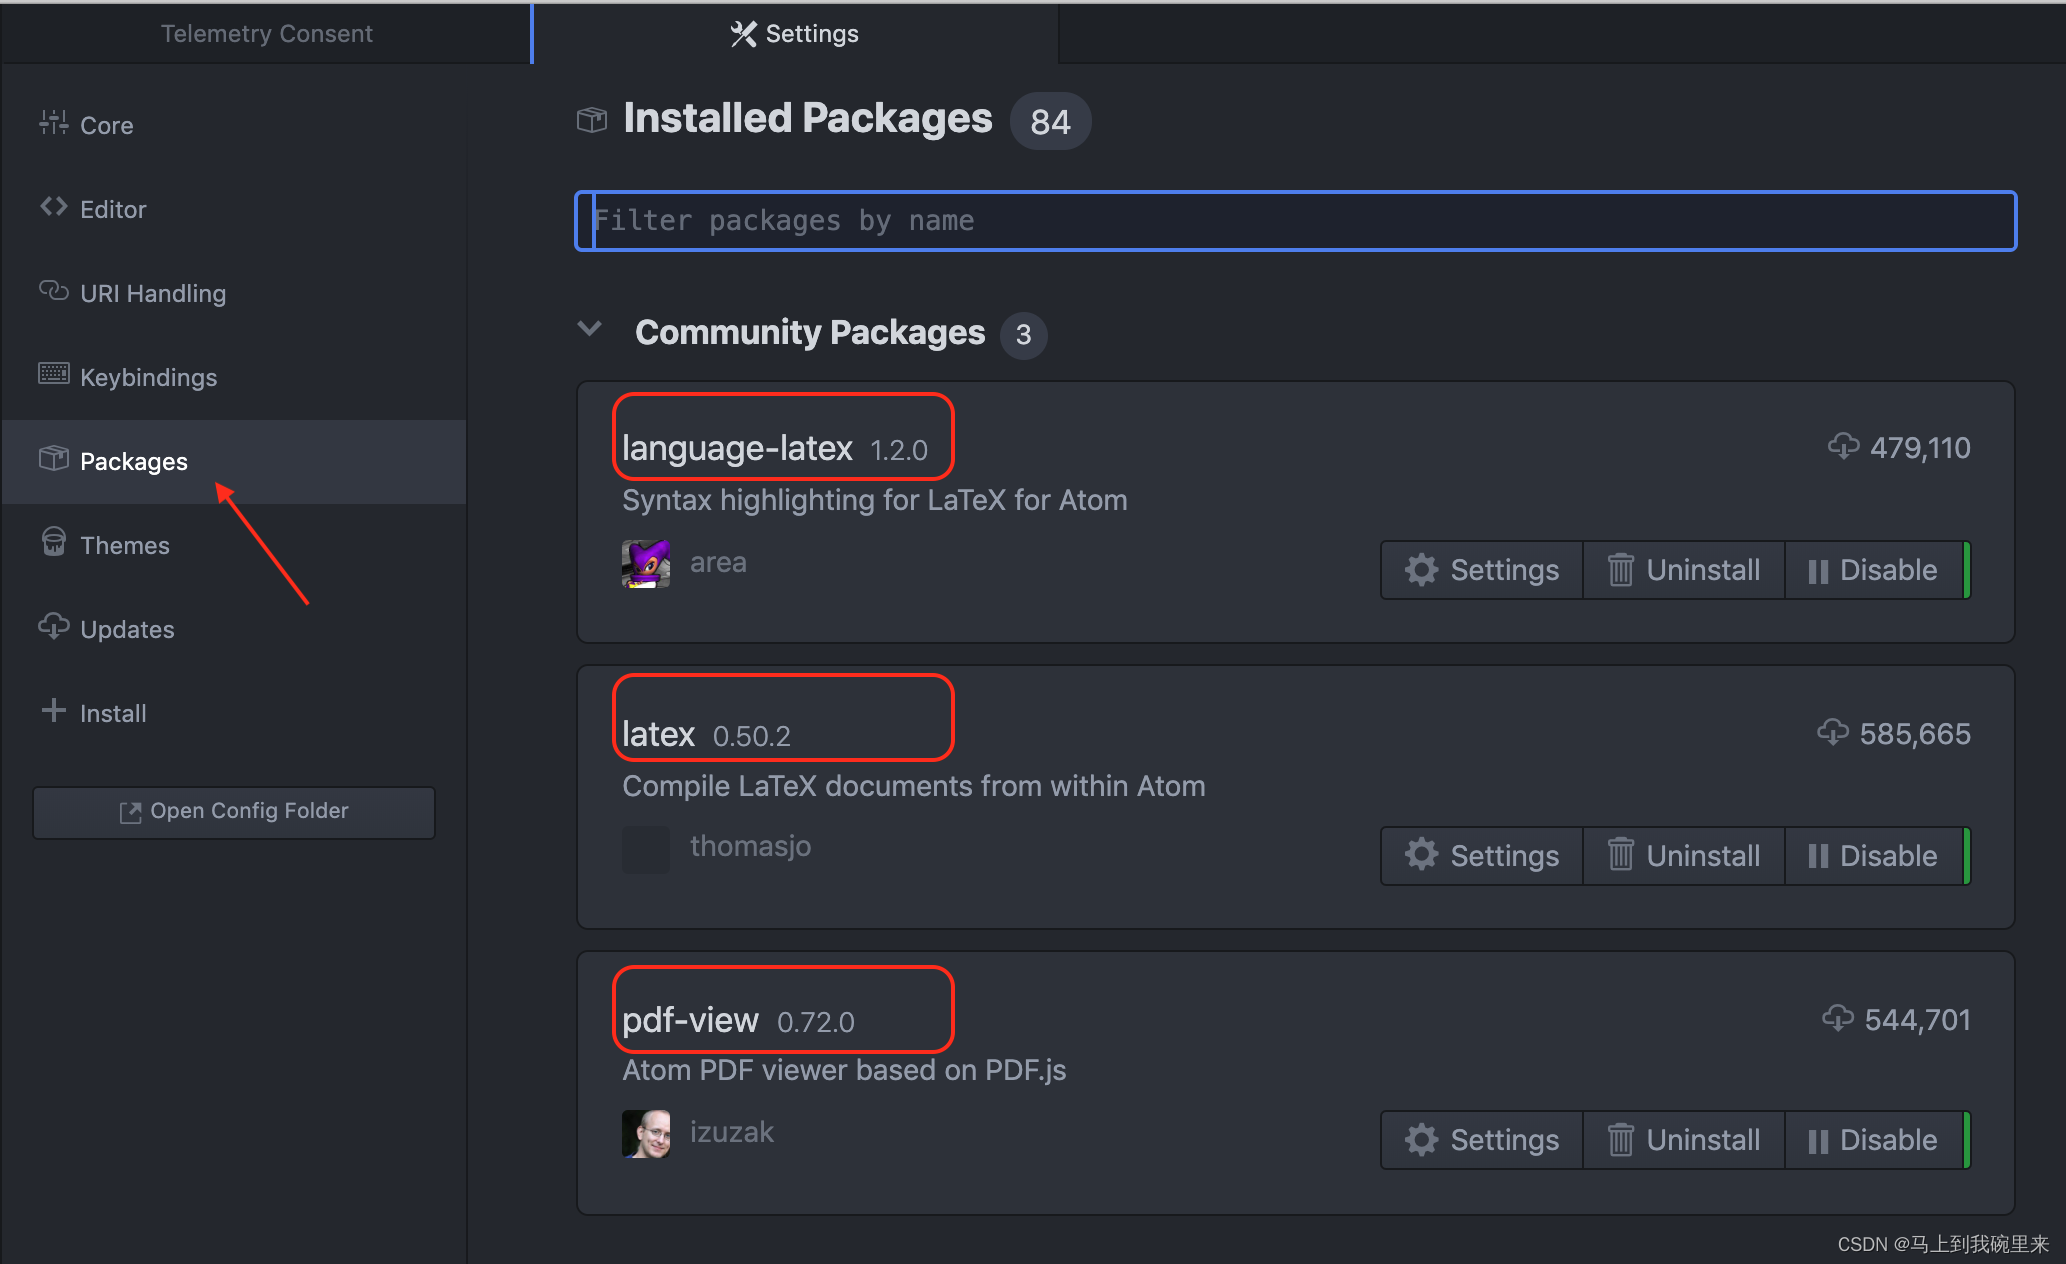2066x1264 pixels.
Task: Click the Packages sidebar icon
Action: tap(53, 460)
